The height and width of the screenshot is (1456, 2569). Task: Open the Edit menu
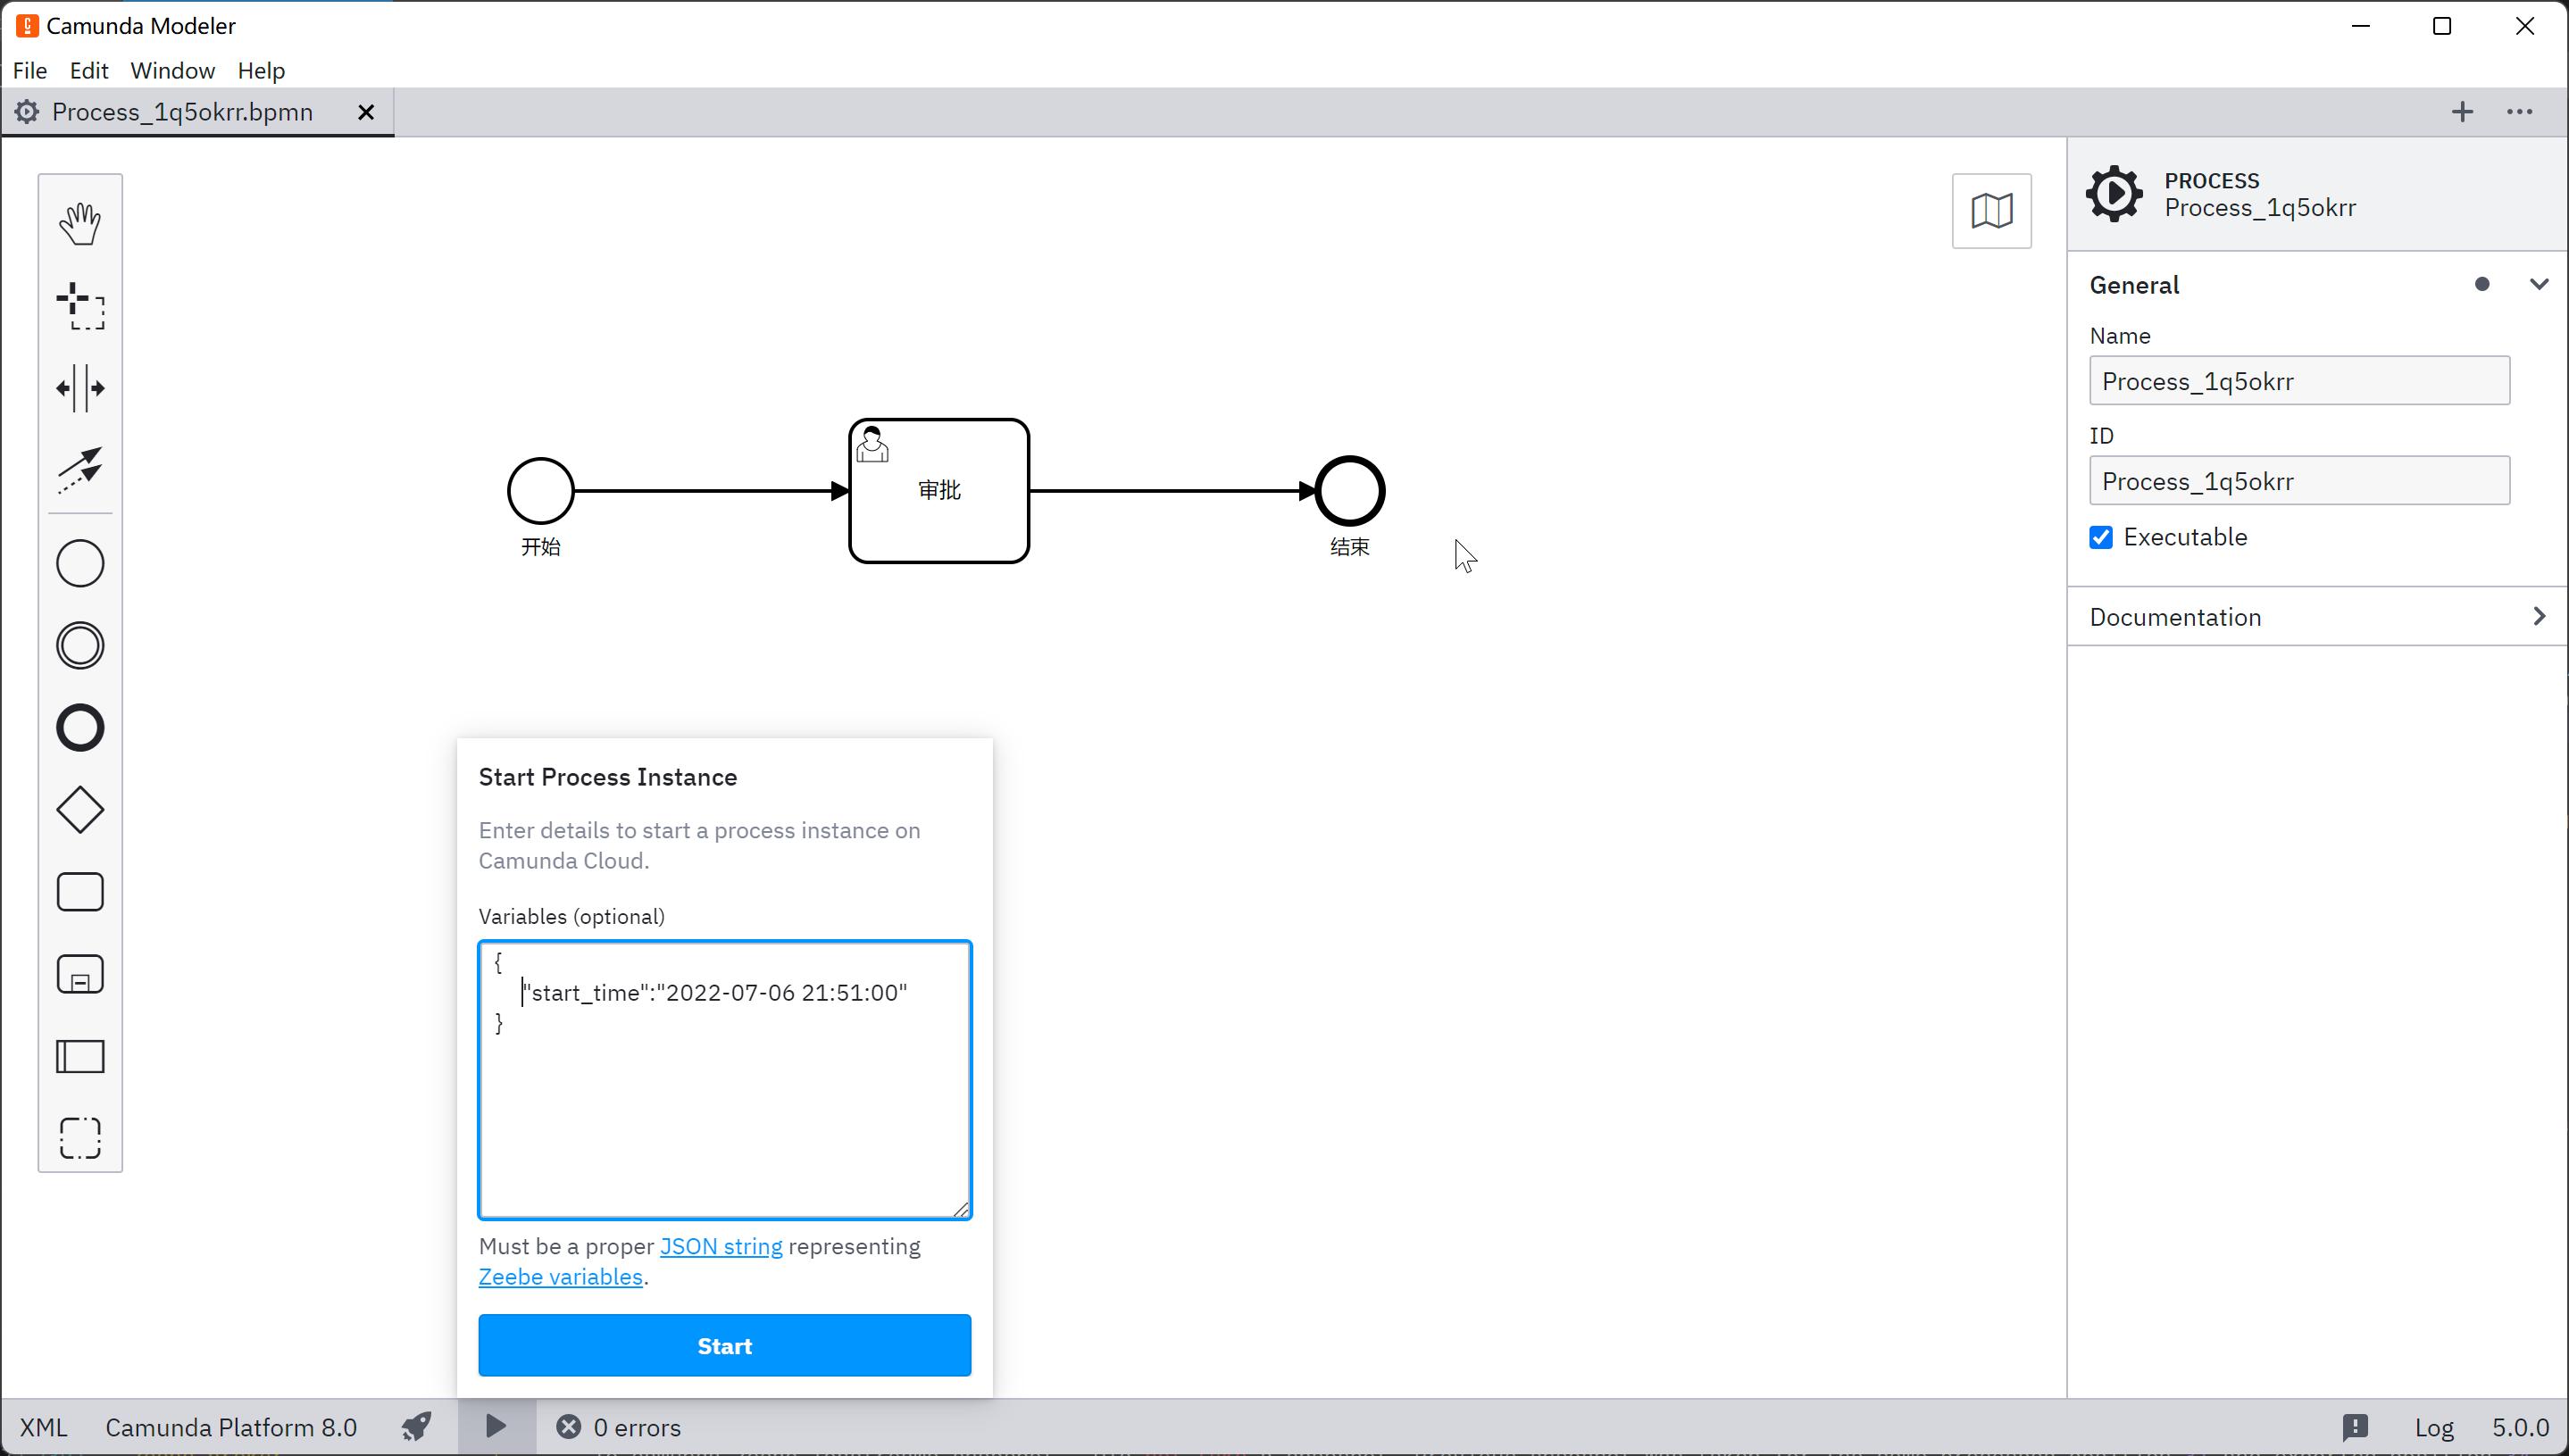(88, 70)
